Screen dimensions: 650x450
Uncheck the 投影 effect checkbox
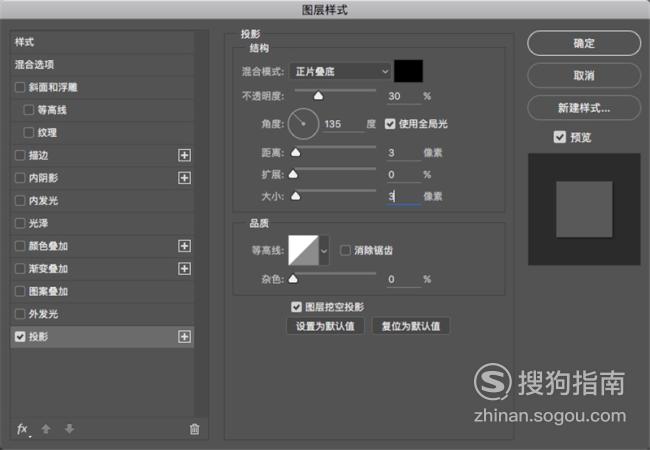[19, 336]
